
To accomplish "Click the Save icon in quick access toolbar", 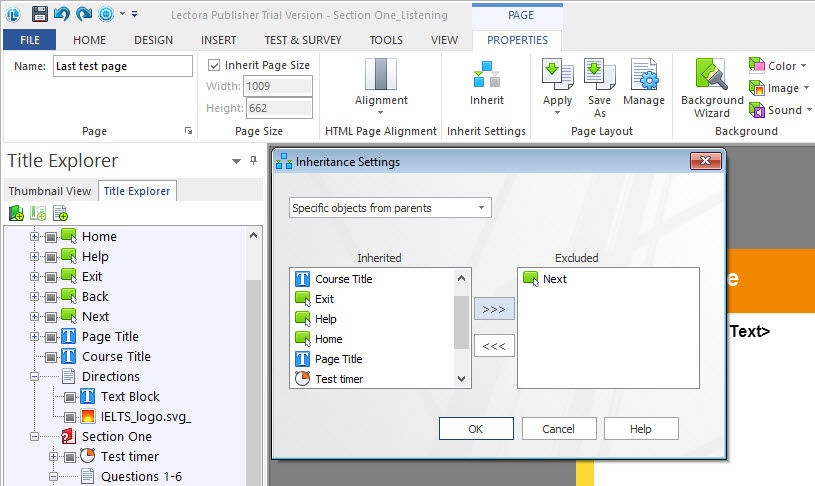I will (x=40, y=14).
